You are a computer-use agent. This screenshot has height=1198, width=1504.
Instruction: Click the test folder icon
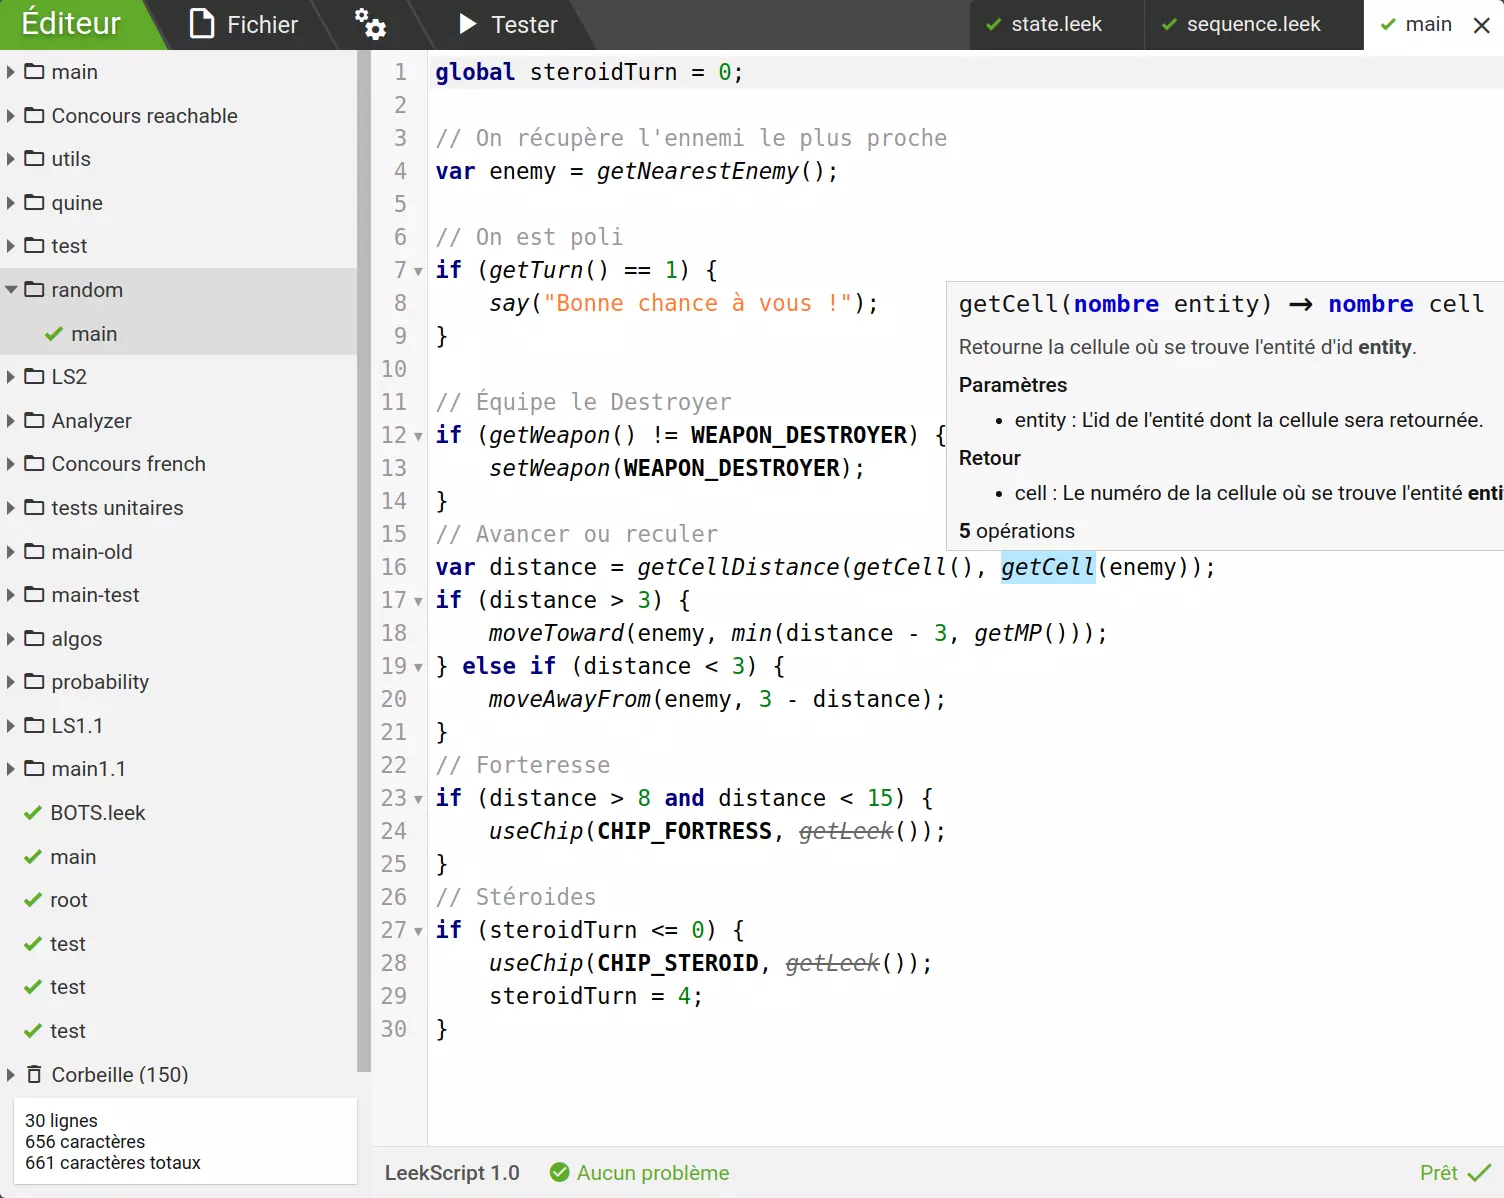click(35, 245)
